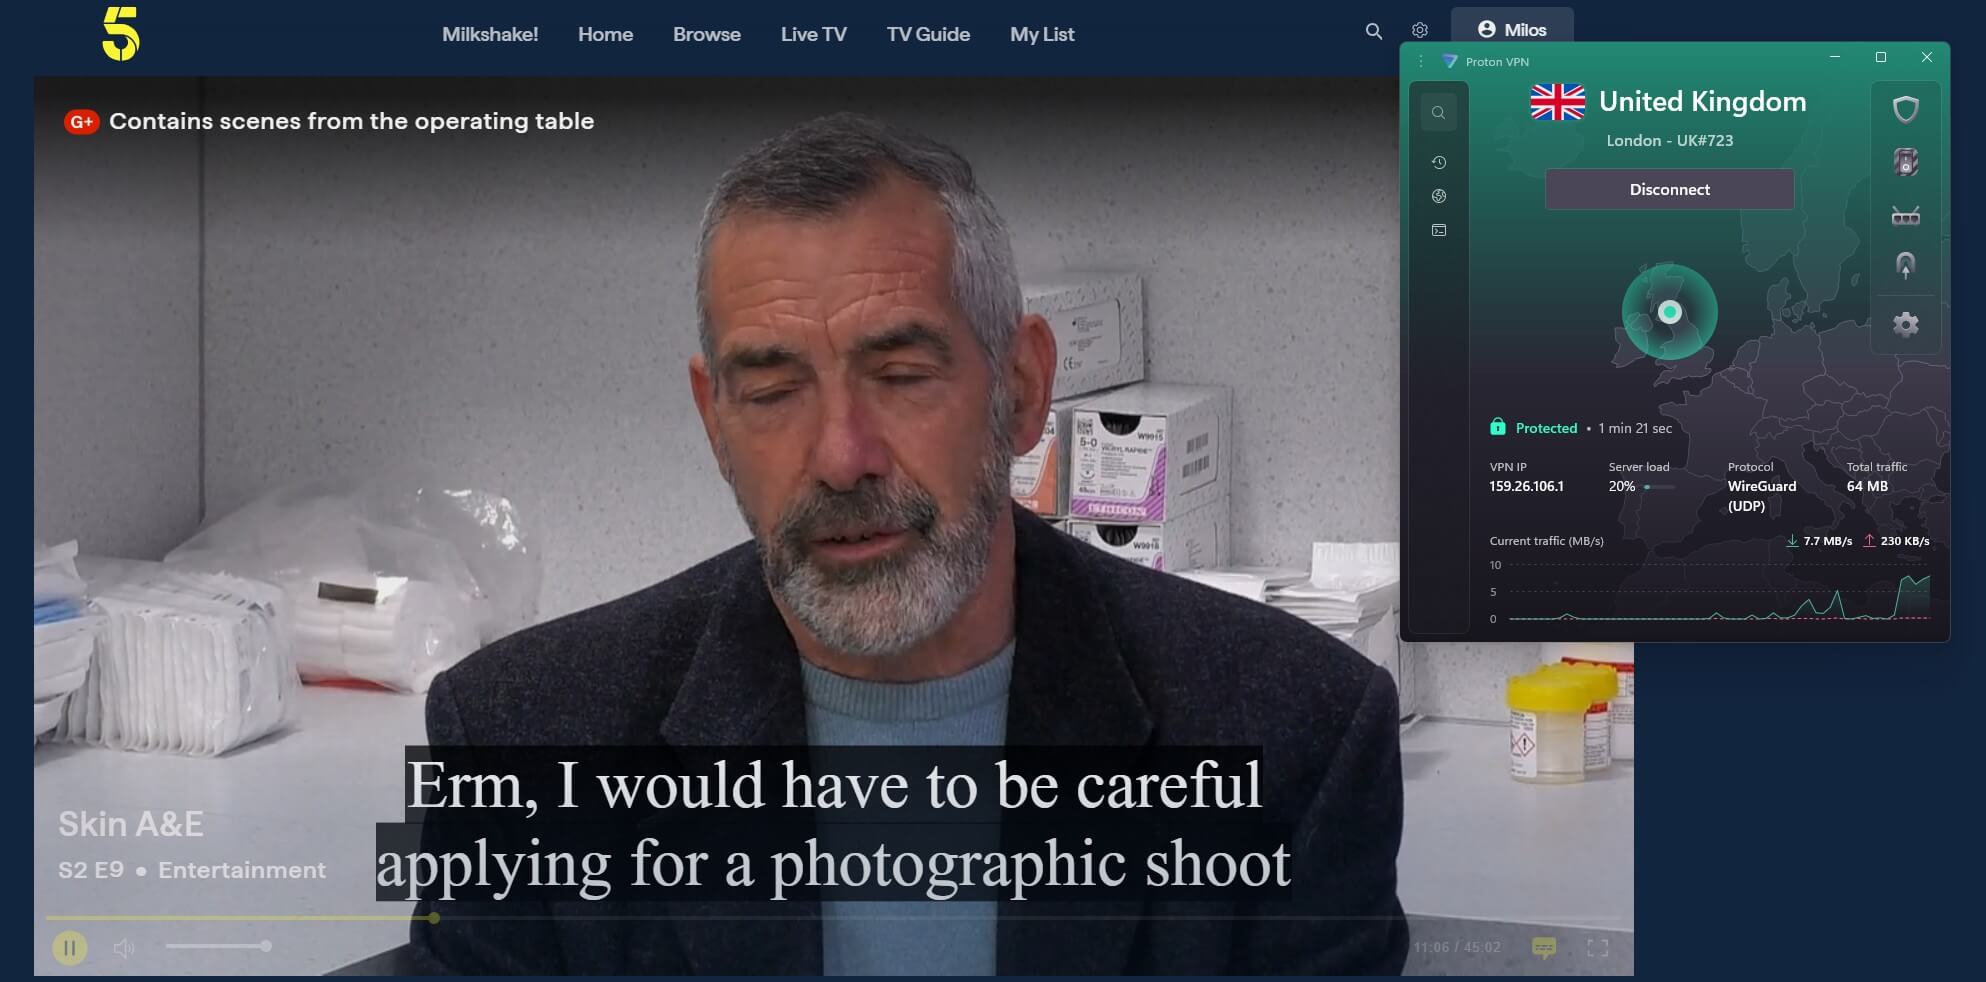
Task: Switch to Live TV
Action: click(814, 34)
